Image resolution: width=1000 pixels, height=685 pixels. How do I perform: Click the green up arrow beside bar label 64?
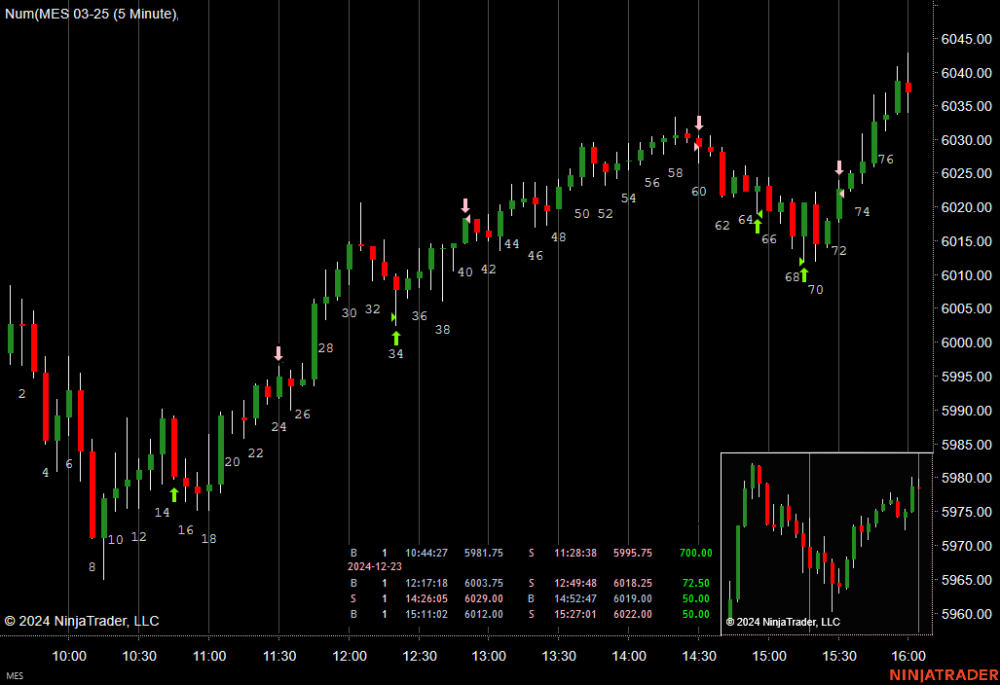point(758,225)
